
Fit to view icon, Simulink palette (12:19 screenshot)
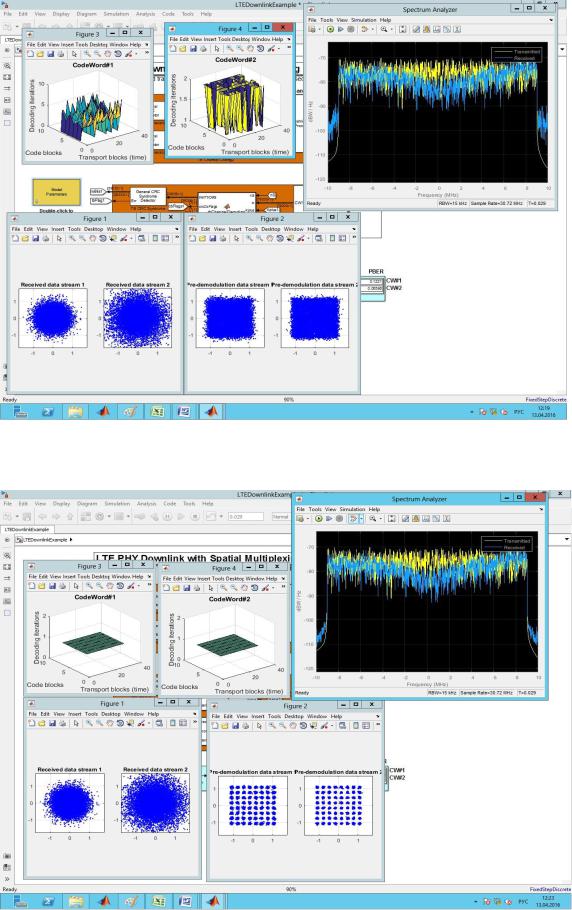7,77
